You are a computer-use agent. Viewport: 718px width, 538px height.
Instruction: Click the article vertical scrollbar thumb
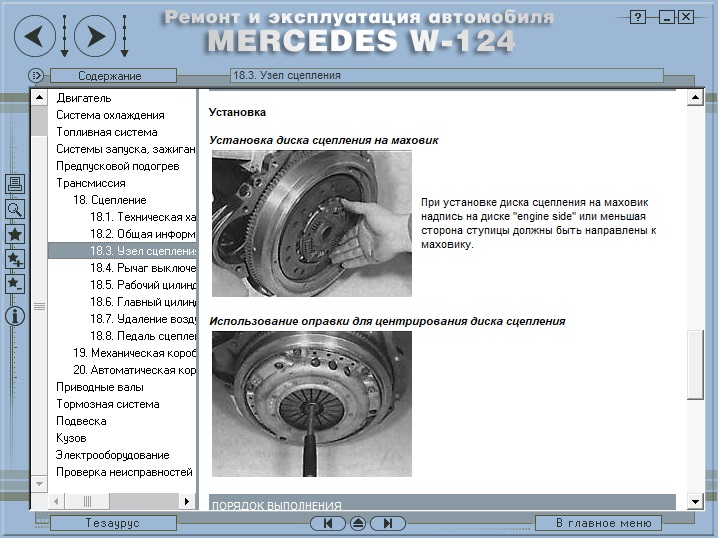(696, 364)
